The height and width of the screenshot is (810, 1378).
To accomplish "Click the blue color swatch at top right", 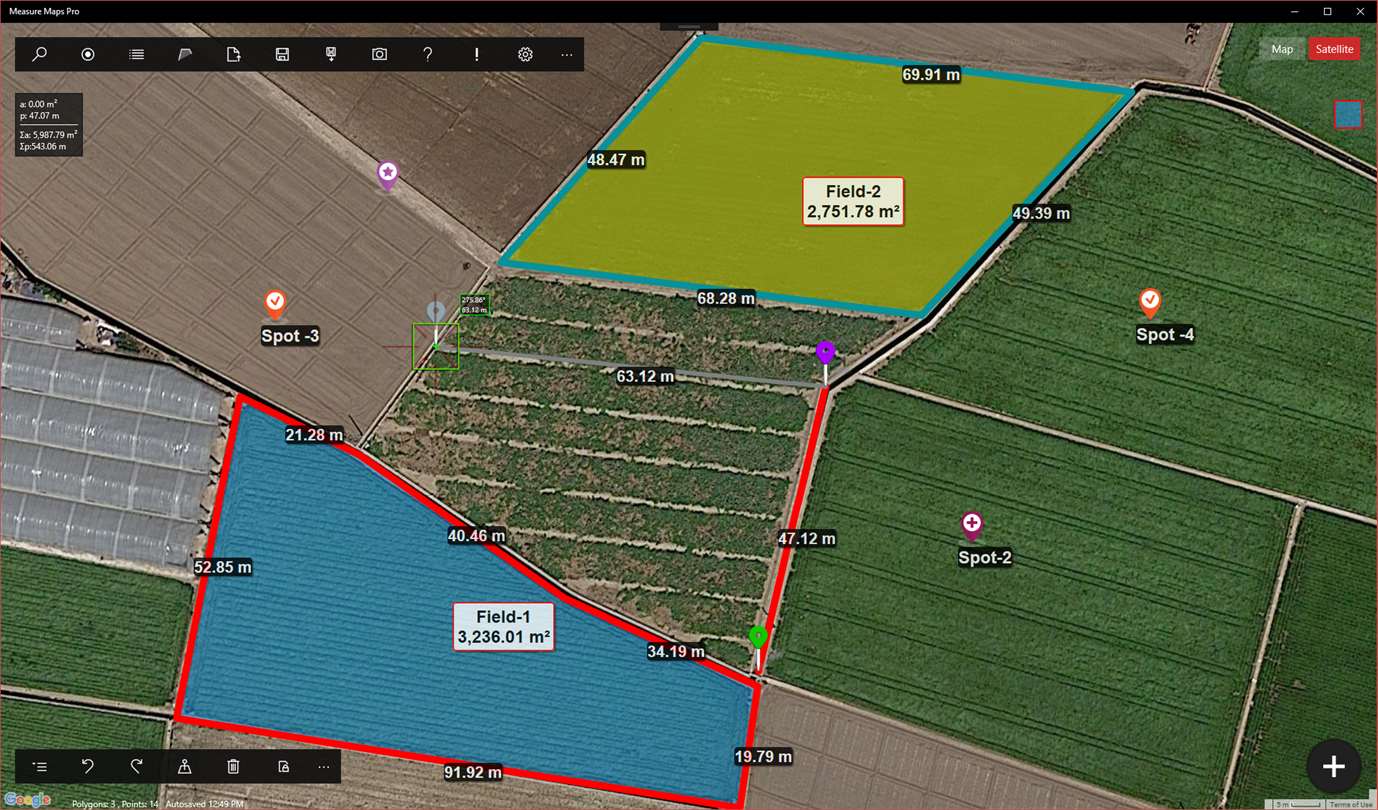I will point(1347,114).
